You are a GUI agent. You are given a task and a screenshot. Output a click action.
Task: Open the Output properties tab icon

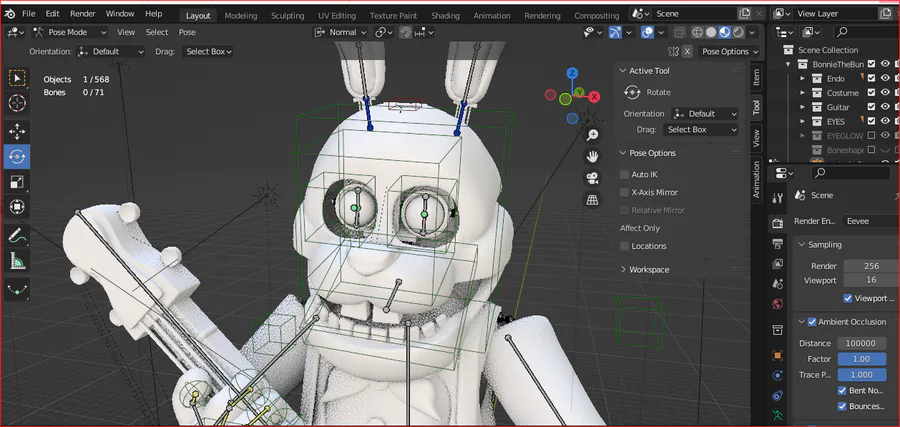[x=777, y=244]
